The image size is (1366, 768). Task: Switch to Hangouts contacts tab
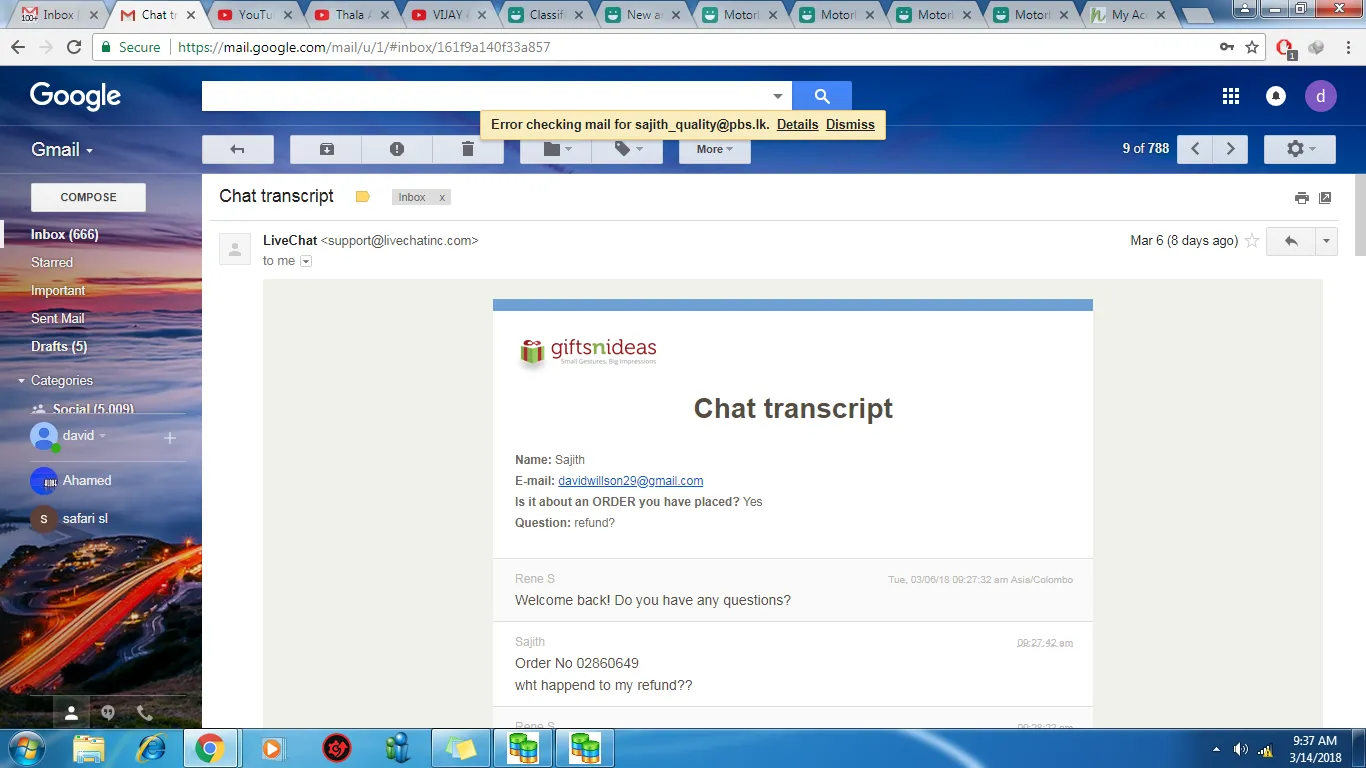72,713
